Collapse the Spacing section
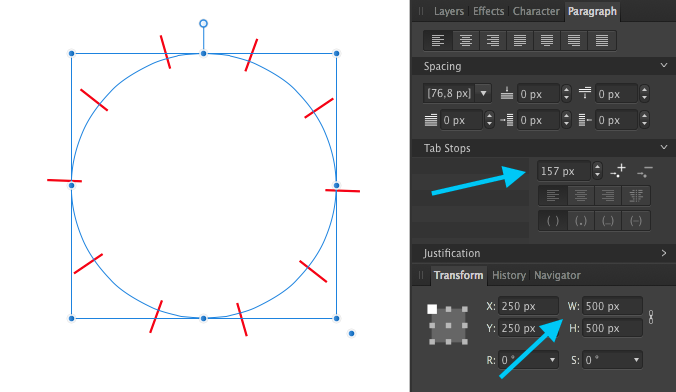Viewport: 676px width, 392px height. [x=663, y=66]
